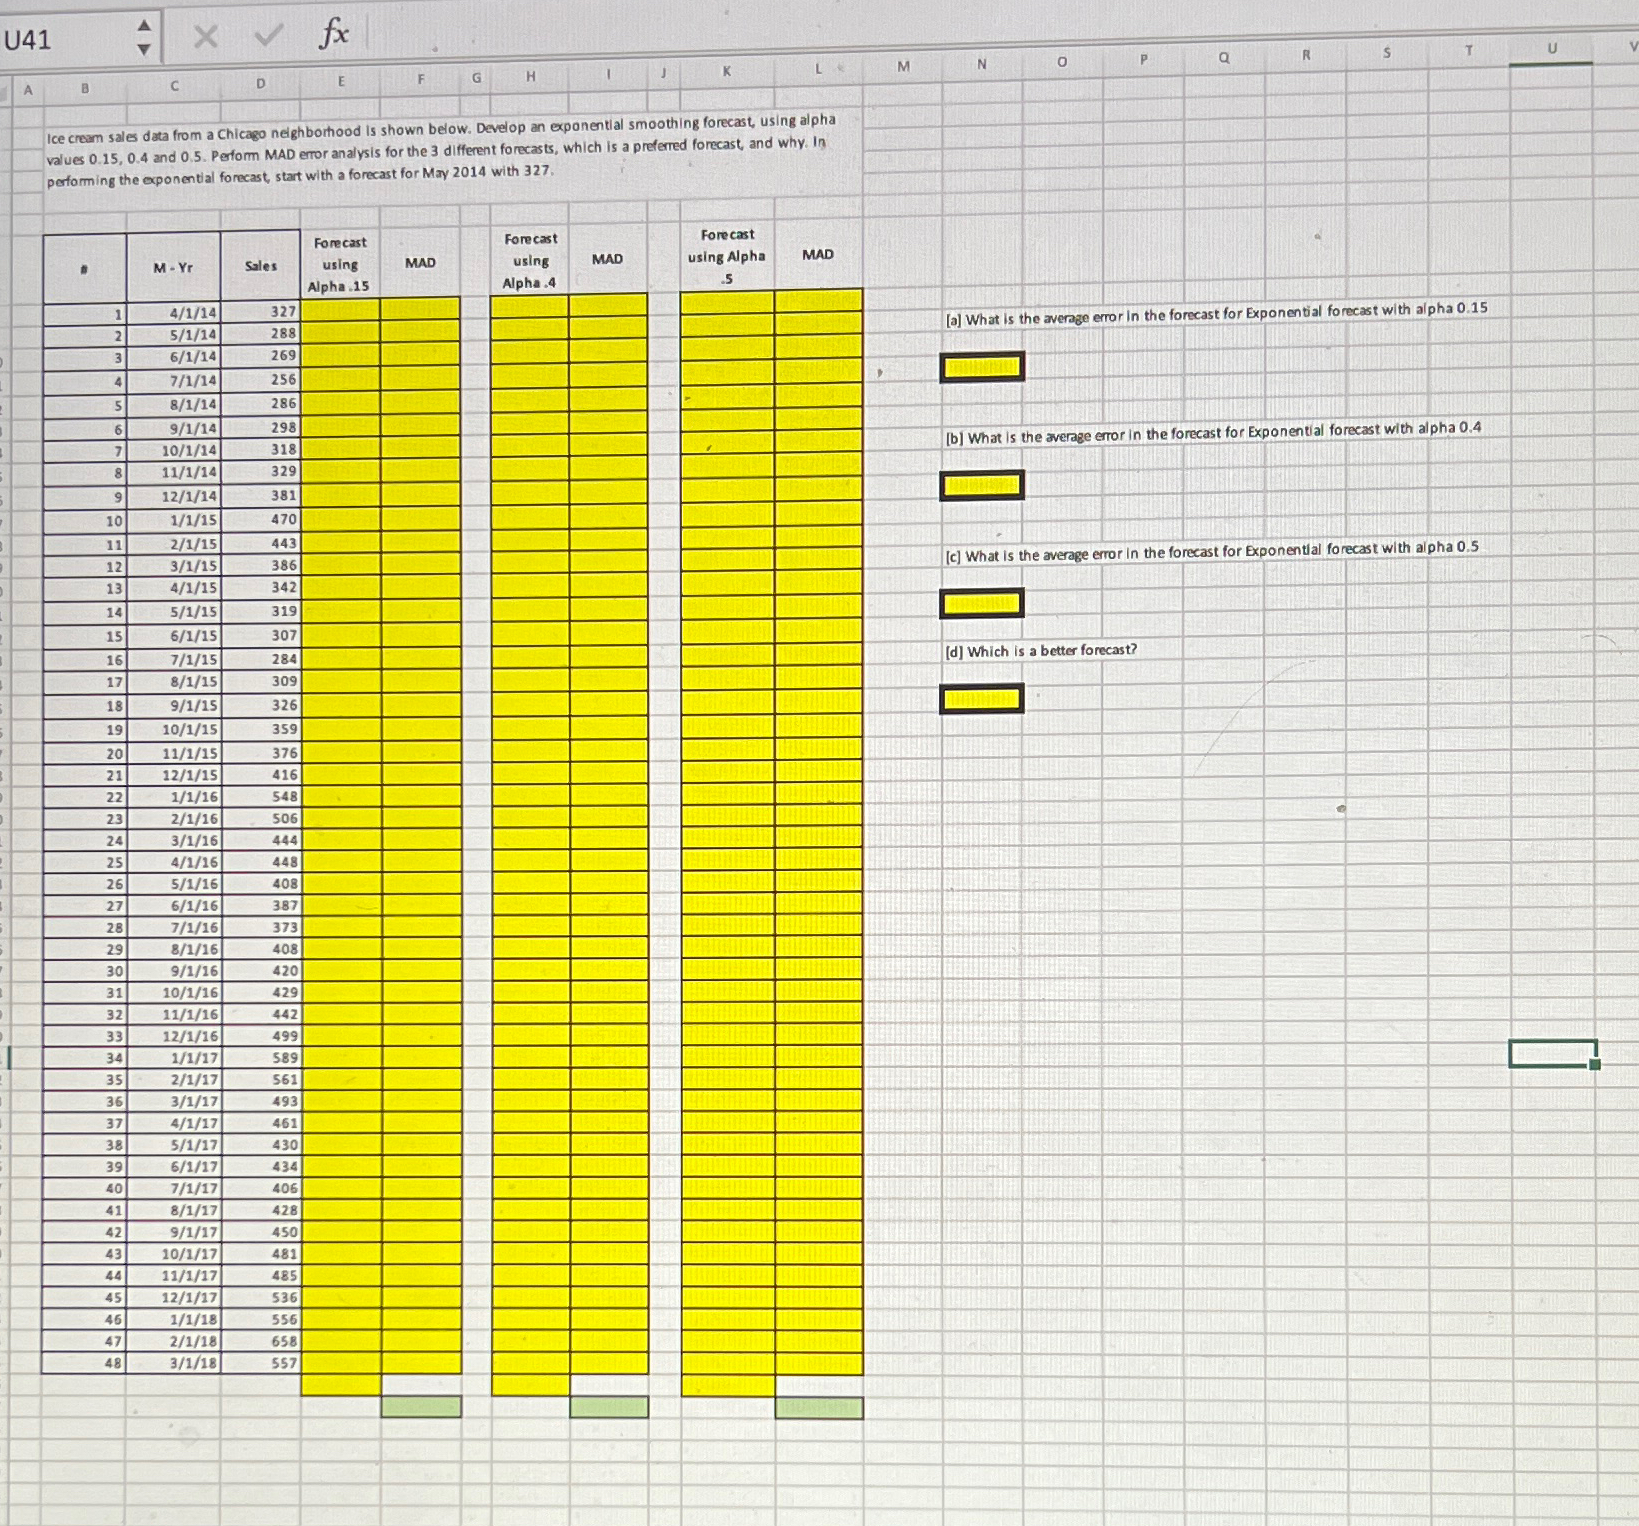
Task: Click the date cell 1/1/16
Action: (173, 797)
